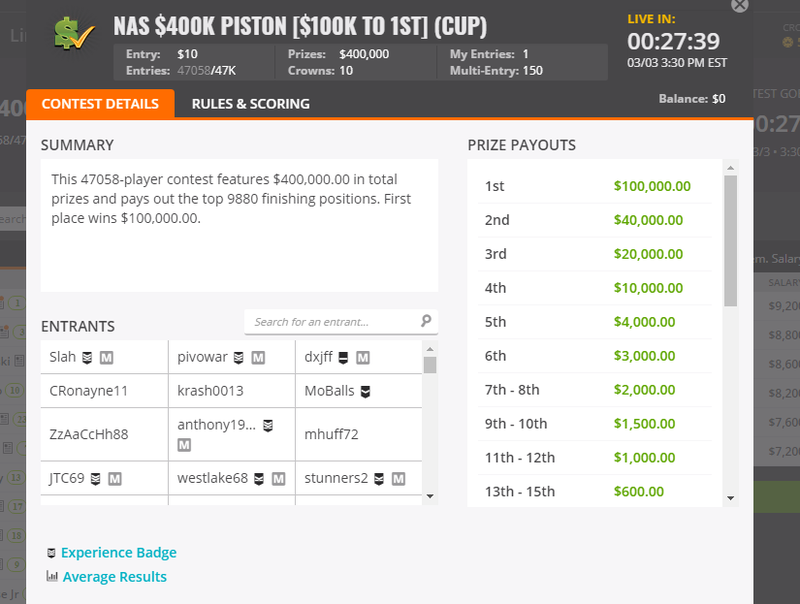Screen dimensions: 800x604
Task: Switch to the Rules & Scoring tab
Action: coord(251,104)
